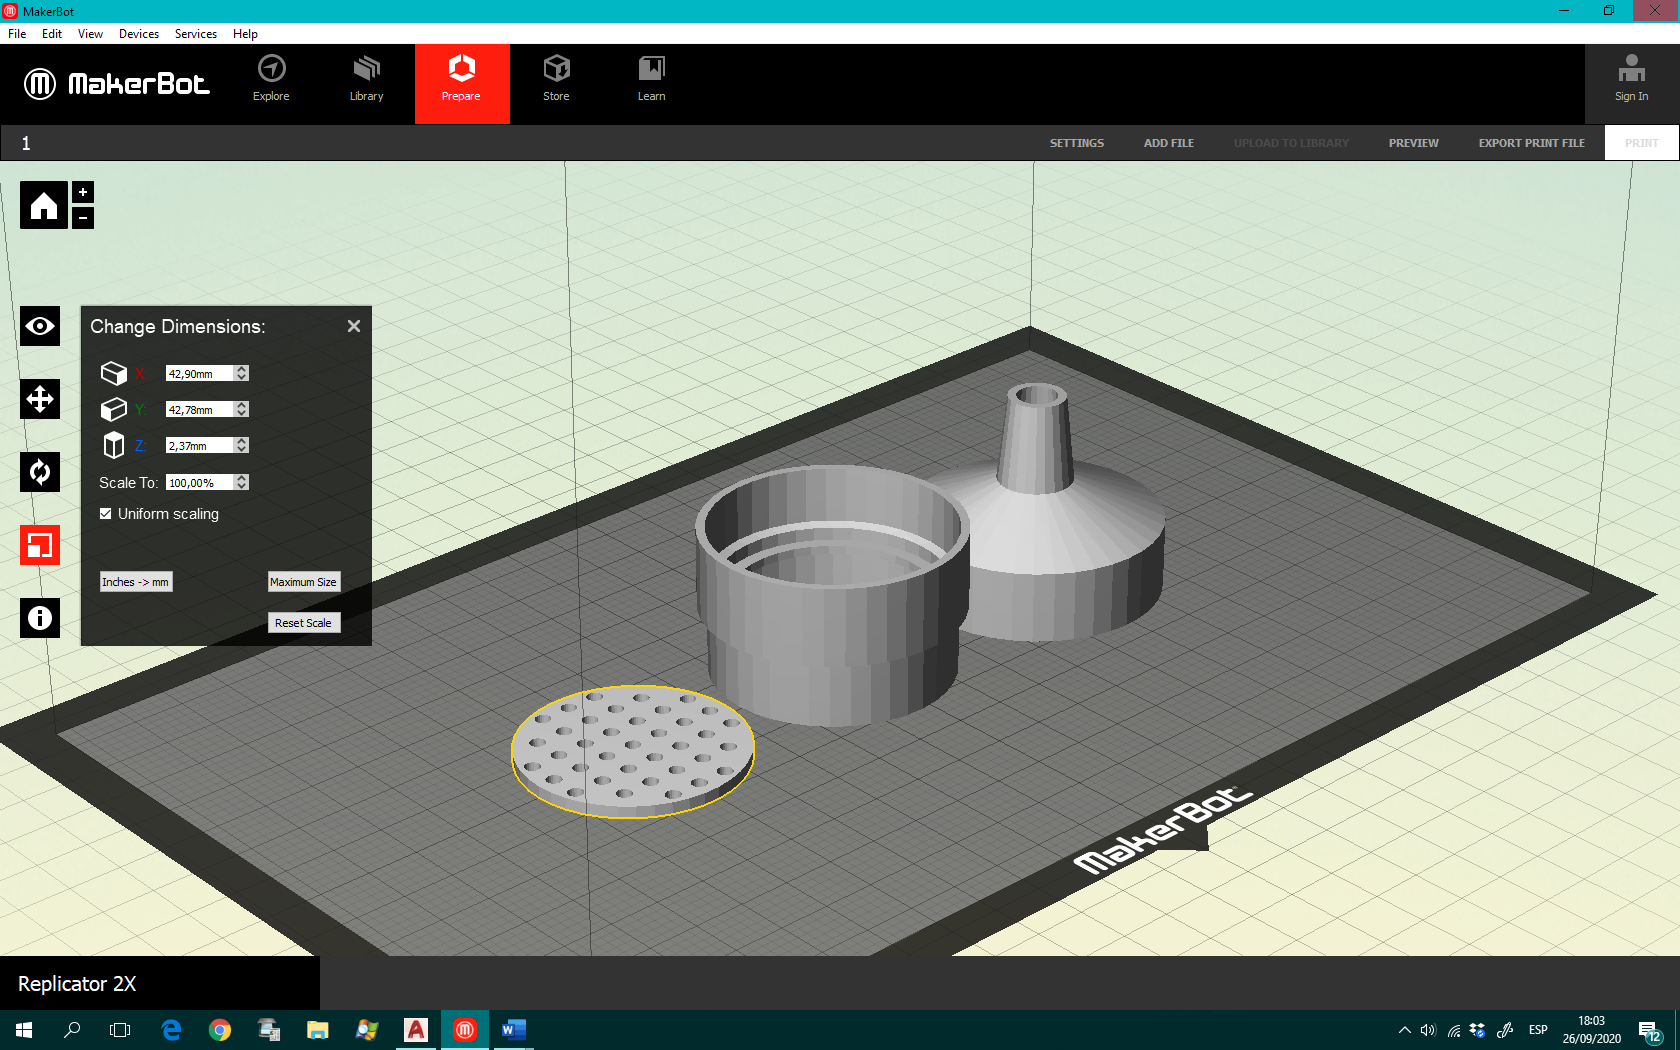Close the Change Dimensions panel
Viewport: 1680px width, 1050px height.
[x=354, y=326]
